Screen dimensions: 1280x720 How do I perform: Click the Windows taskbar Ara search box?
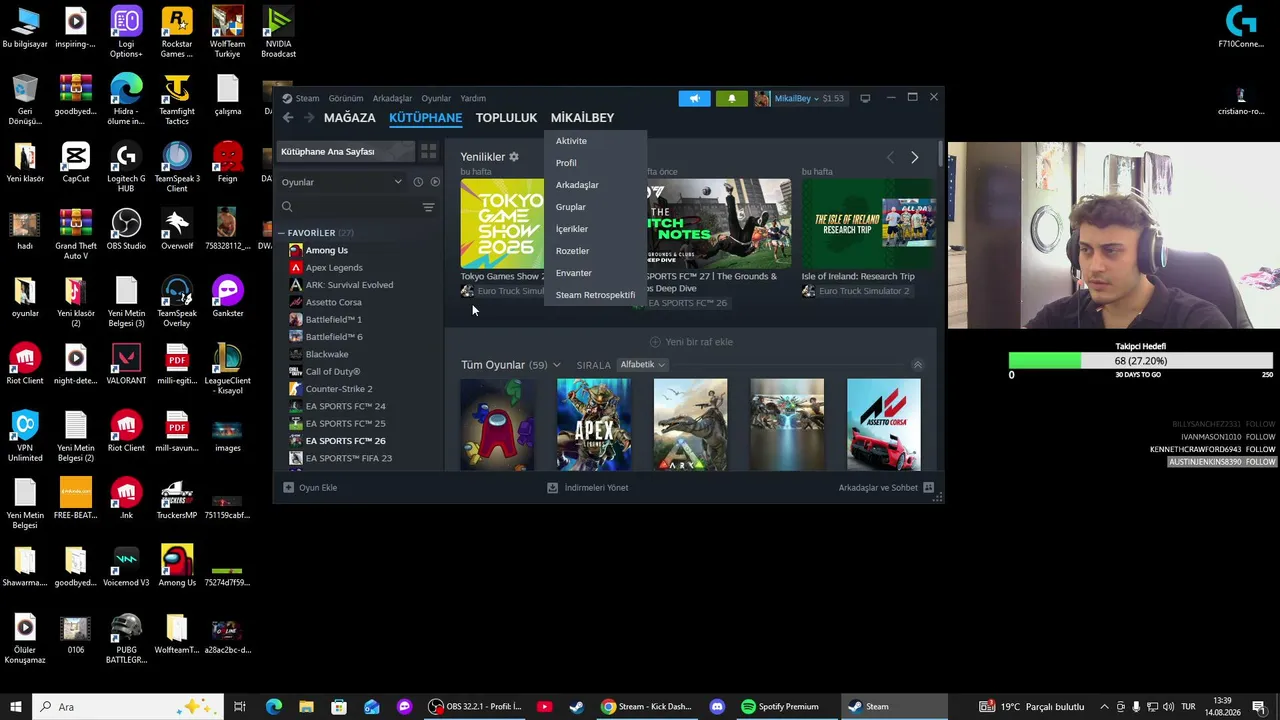point(130,707)
